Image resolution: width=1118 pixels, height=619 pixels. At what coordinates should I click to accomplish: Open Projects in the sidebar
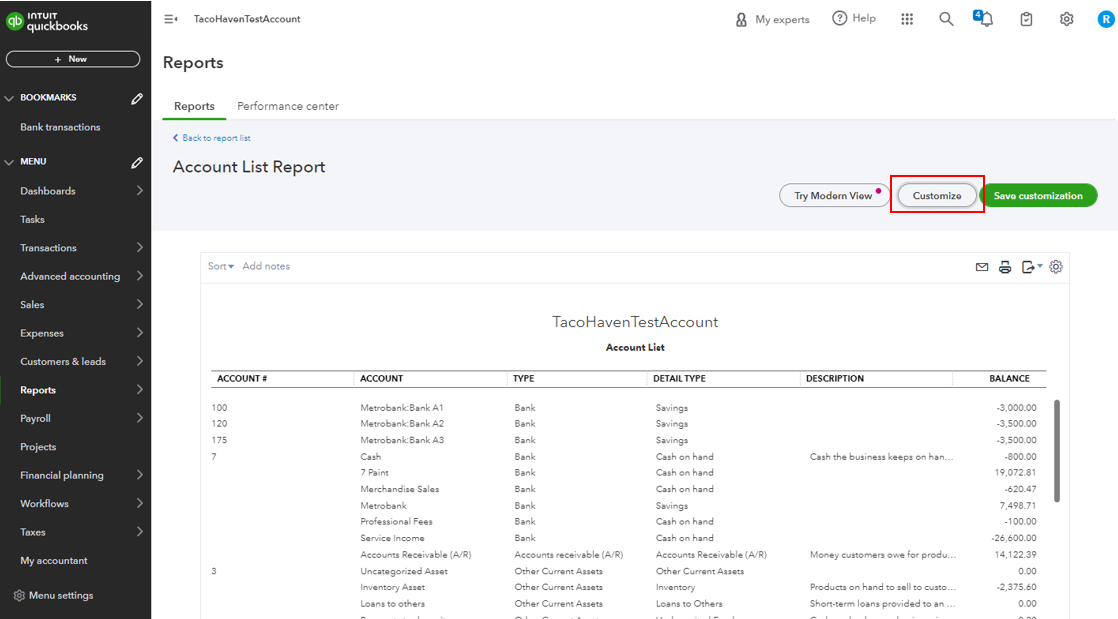pyautogui.click(x=38, y=447)
